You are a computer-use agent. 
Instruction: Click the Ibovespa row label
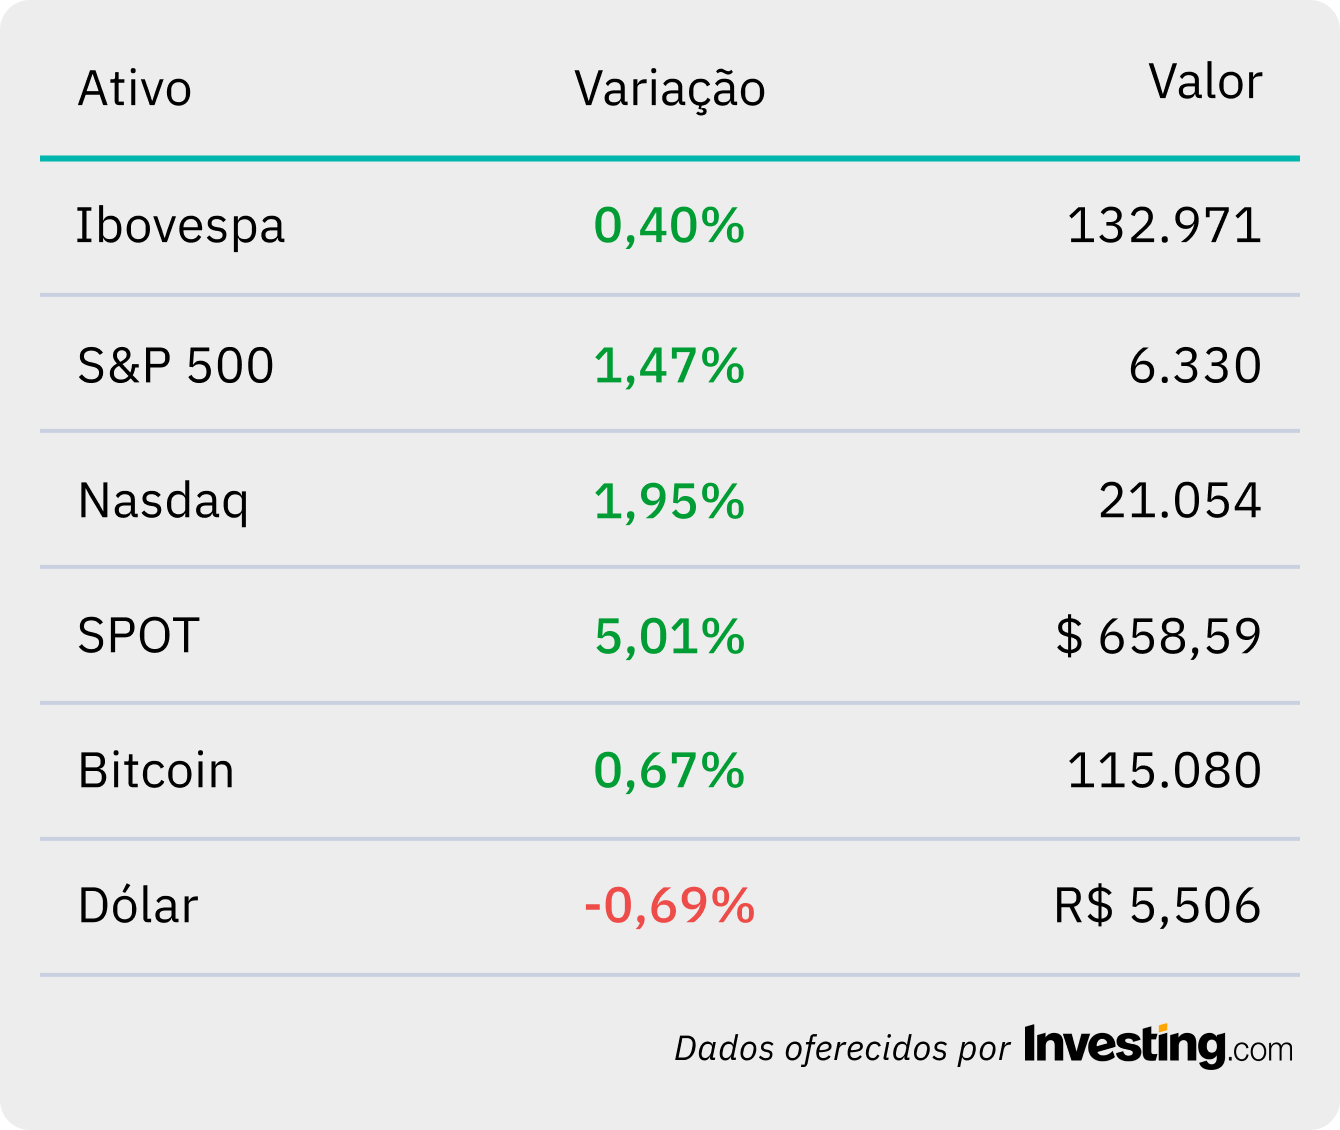click(181, 225)
